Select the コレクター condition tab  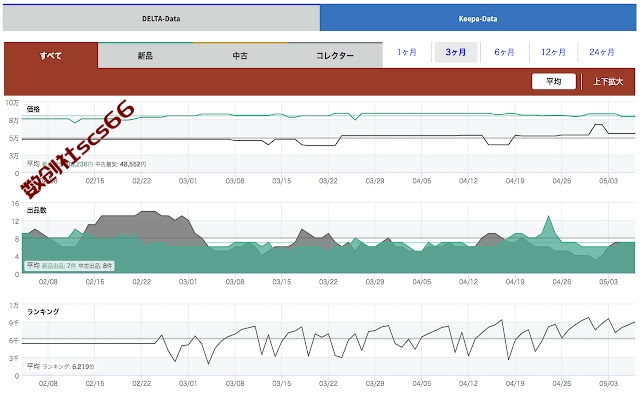coord(335,56)
